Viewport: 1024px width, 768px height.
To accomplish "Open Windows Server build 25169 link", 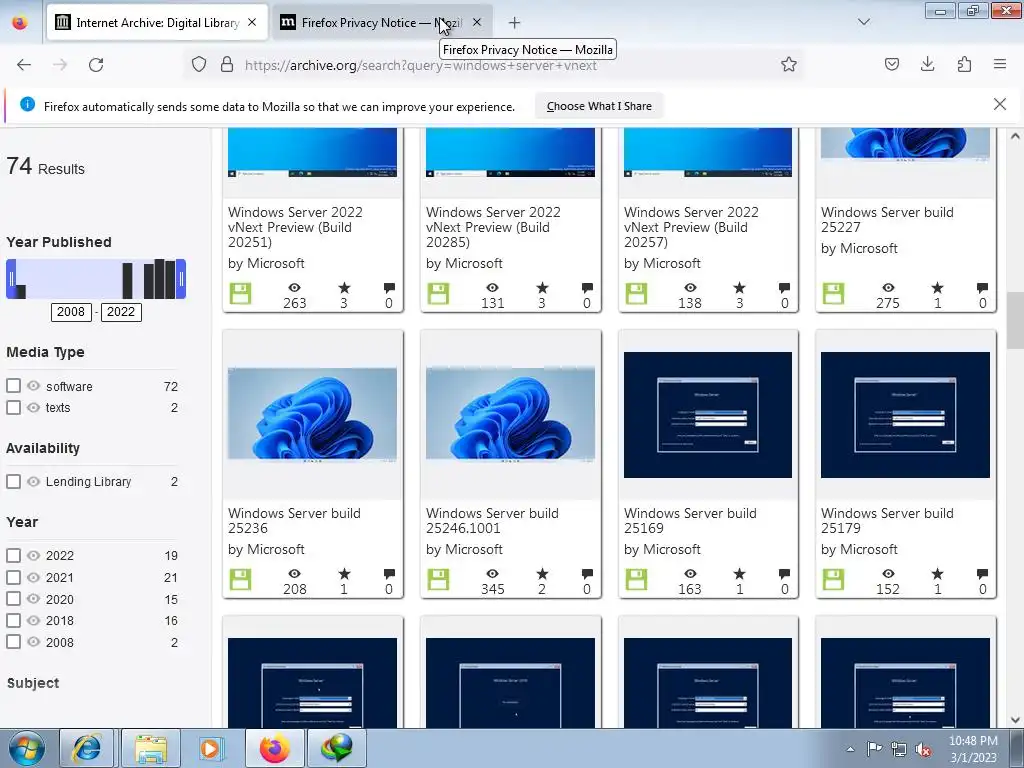I will click(x=690, y=520).
